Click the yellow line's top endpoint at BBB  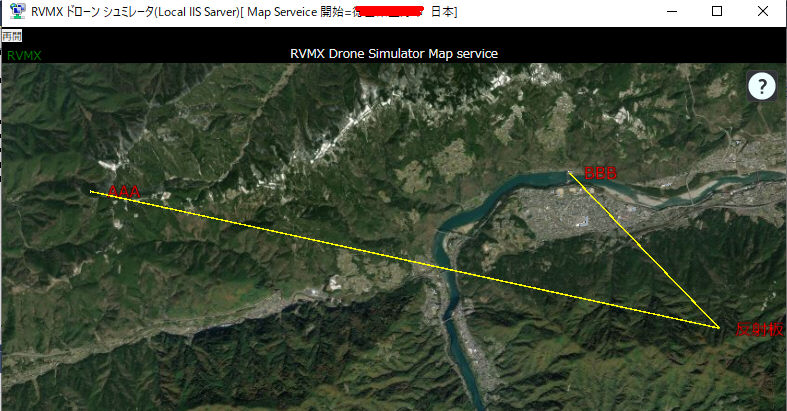click(569, 173)
